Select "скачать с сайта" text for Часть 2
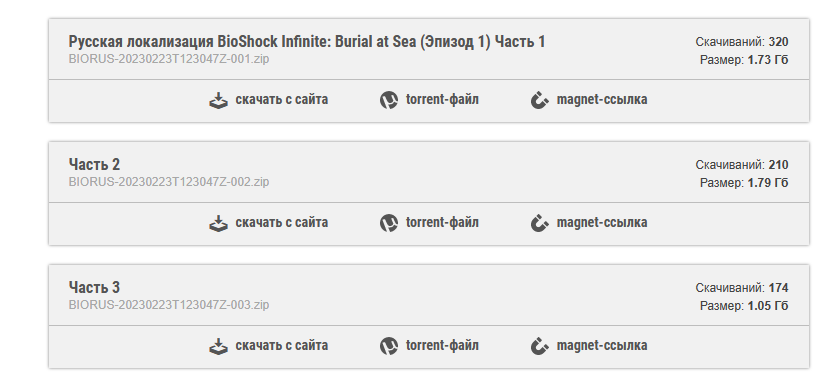 tap(281, 222)
